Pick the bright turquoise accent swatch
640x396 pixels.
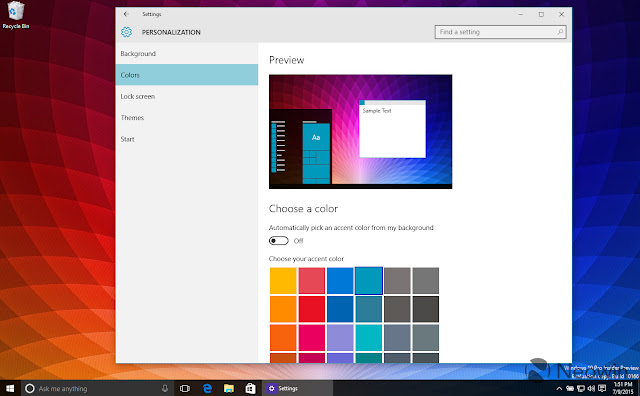click(369, 338)
